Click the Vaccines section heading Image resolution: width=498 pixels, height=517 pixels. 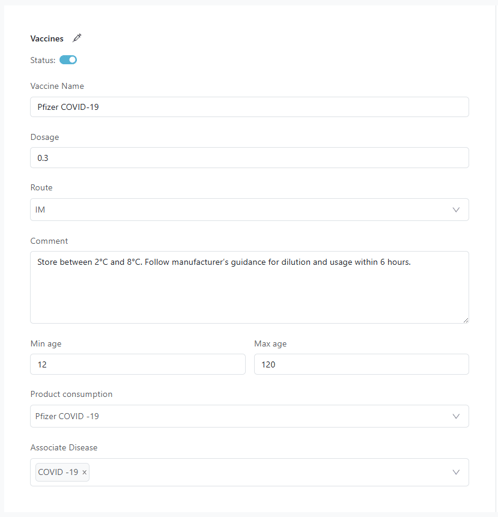coord(47,39)
